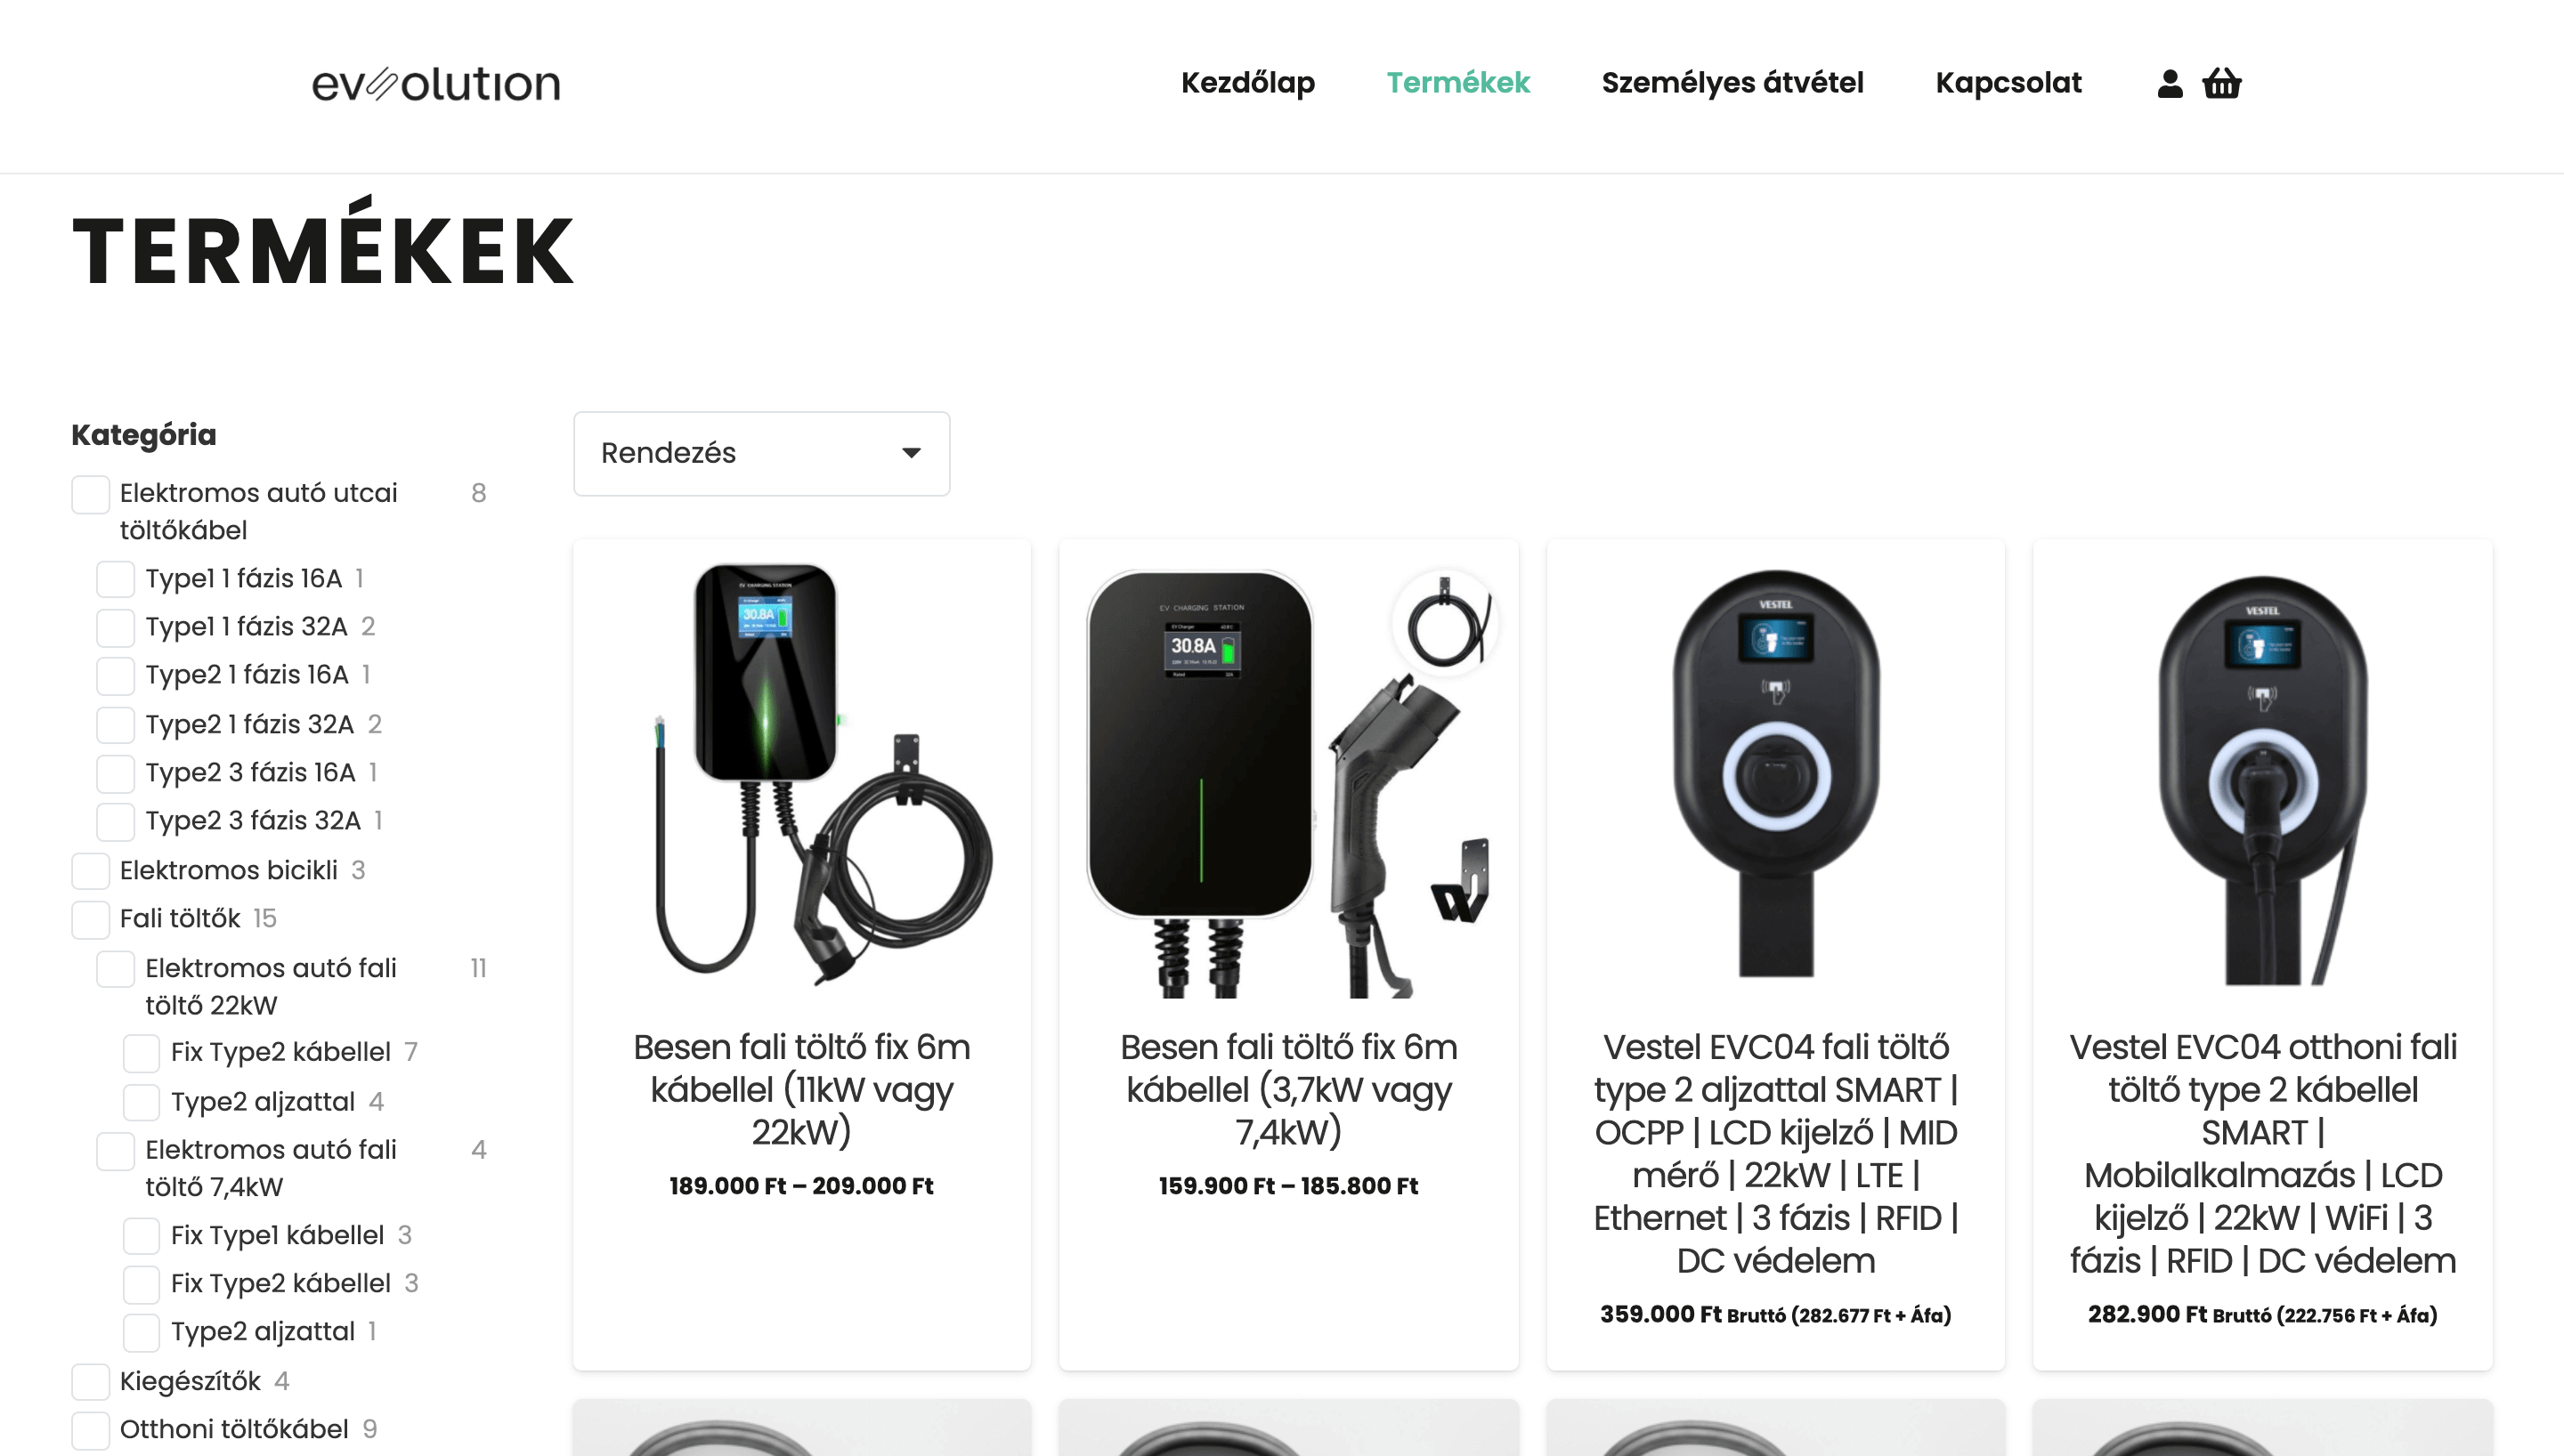Click the Rendezés dropdown arrow
Viewport: 2564px width, 1456px height.
(911, 453)
